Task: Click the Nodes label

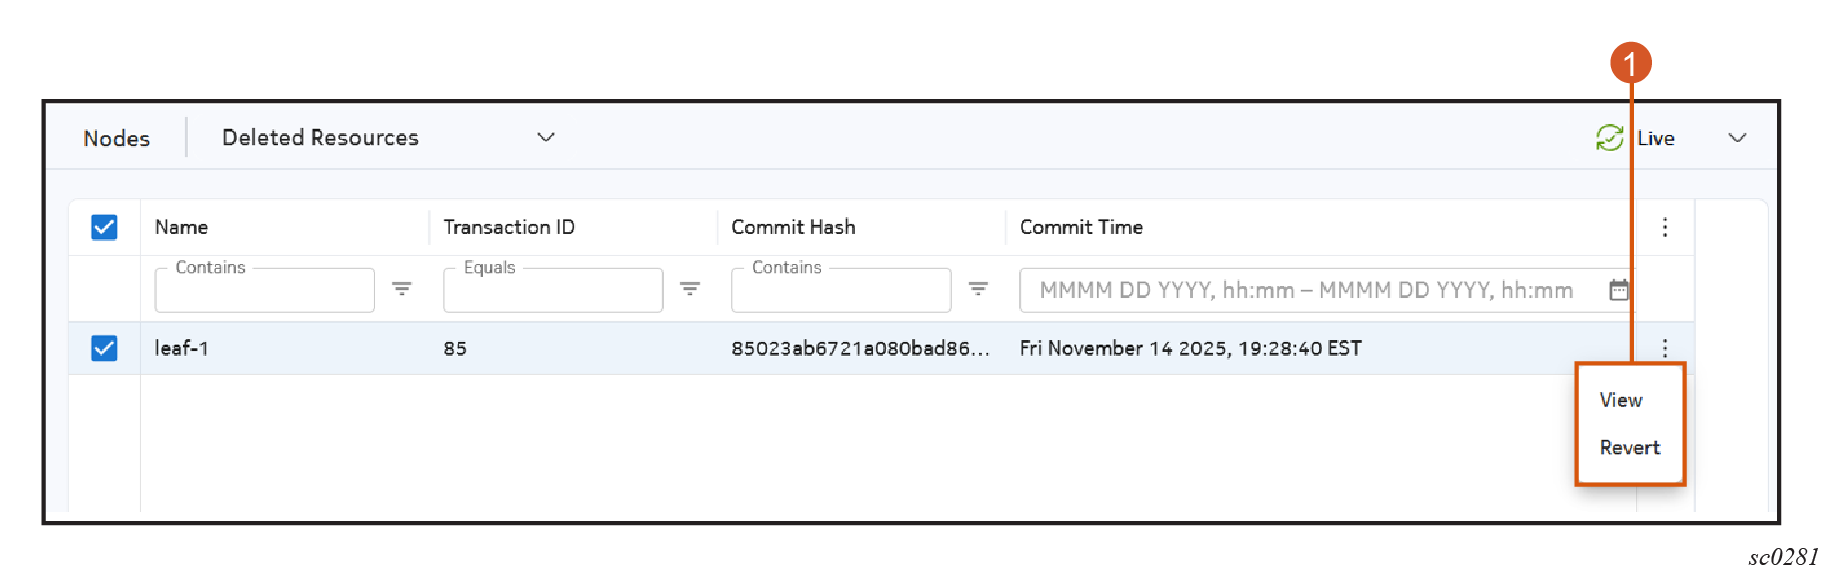Action: pos(117,138)
